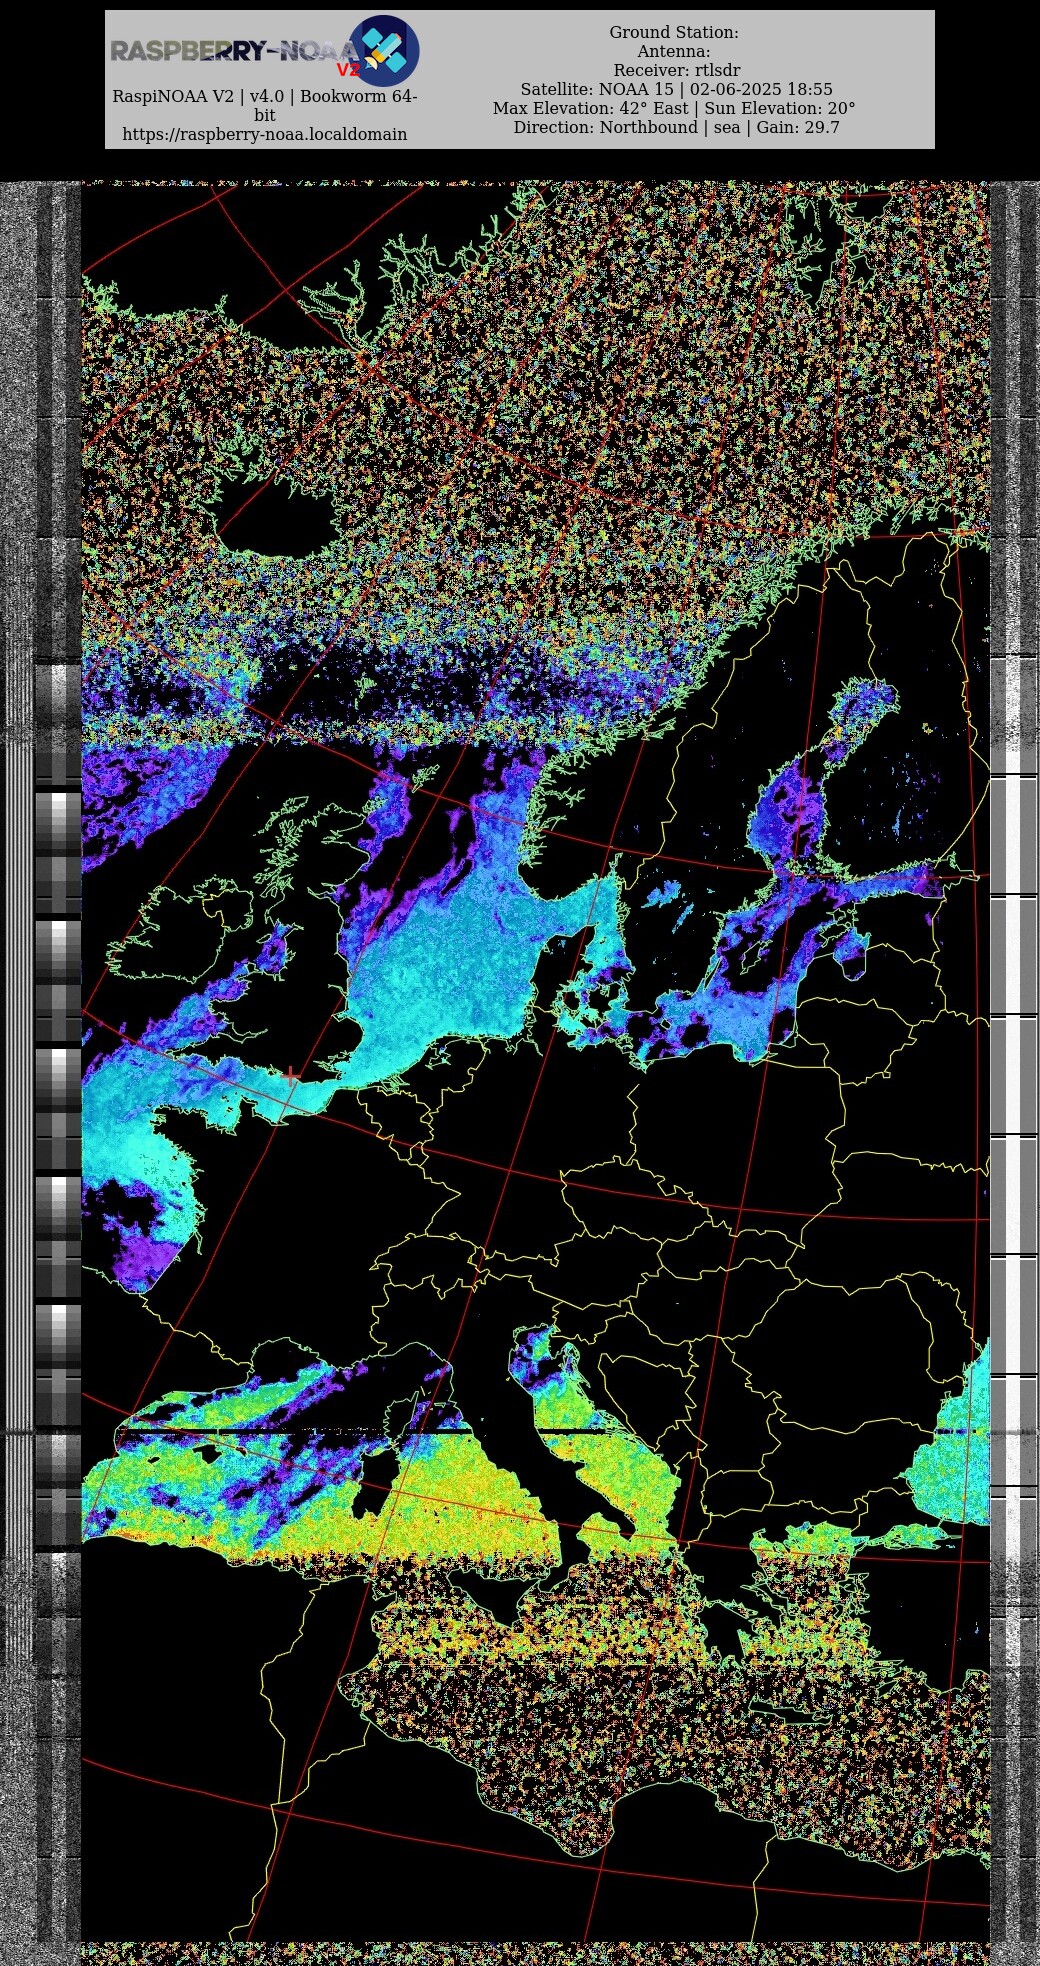This screenshot has height=1966, width=1040.
Task: Click the red ground station cross marker on the map
Action: pyautogui.click(x=291, y=1076)
